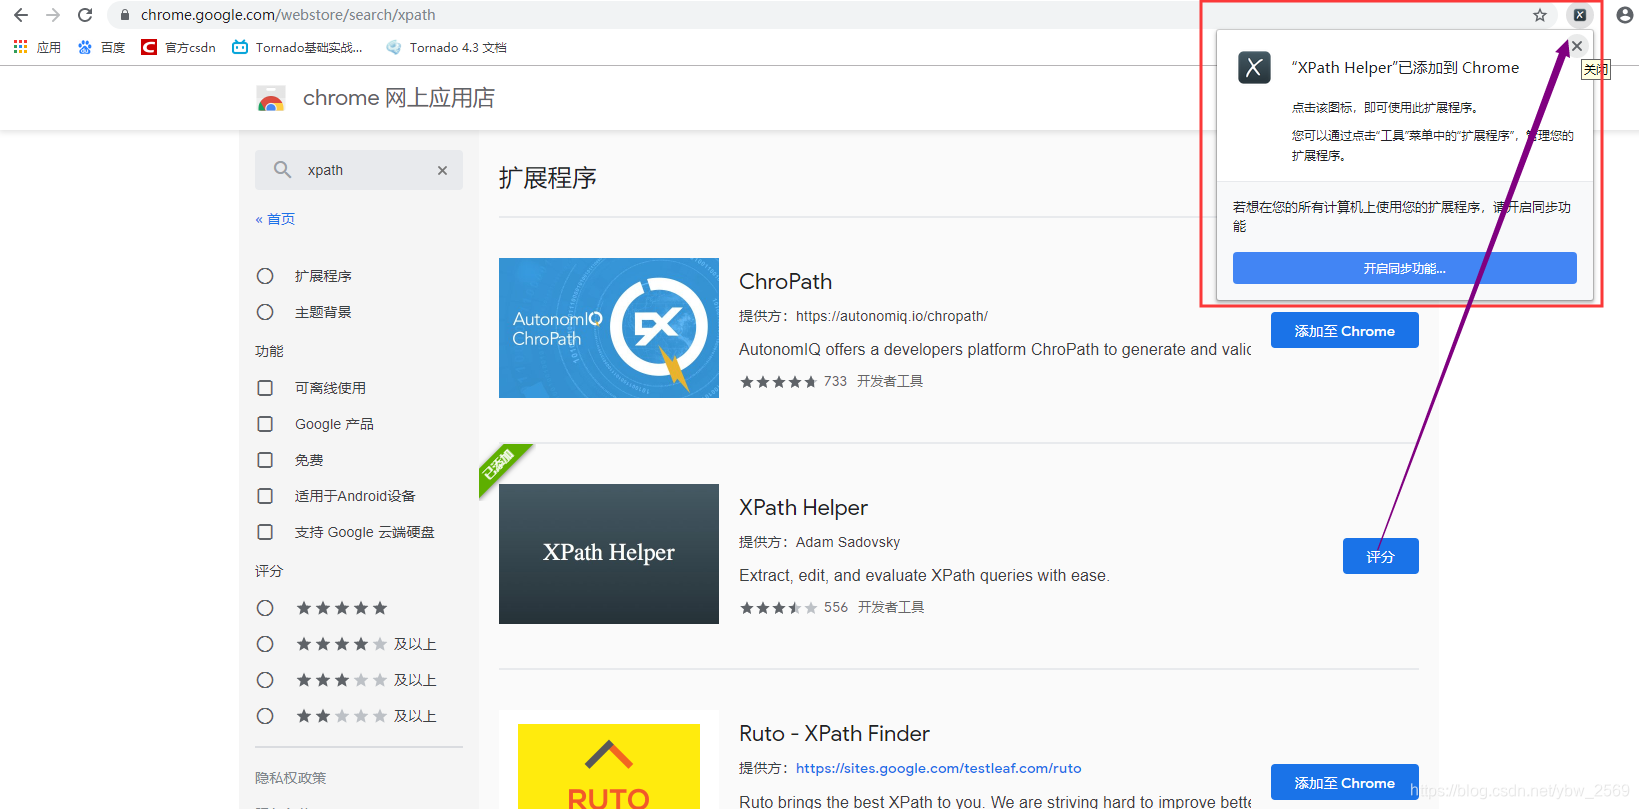Bookmark this page with the star icon
This screenshot has height=809, width=1639.
click(x=1540, y=15)
